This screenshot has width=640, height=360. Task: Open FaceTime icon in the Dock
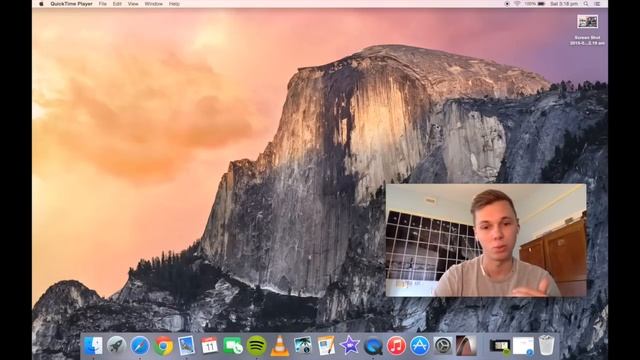point(233,346)
